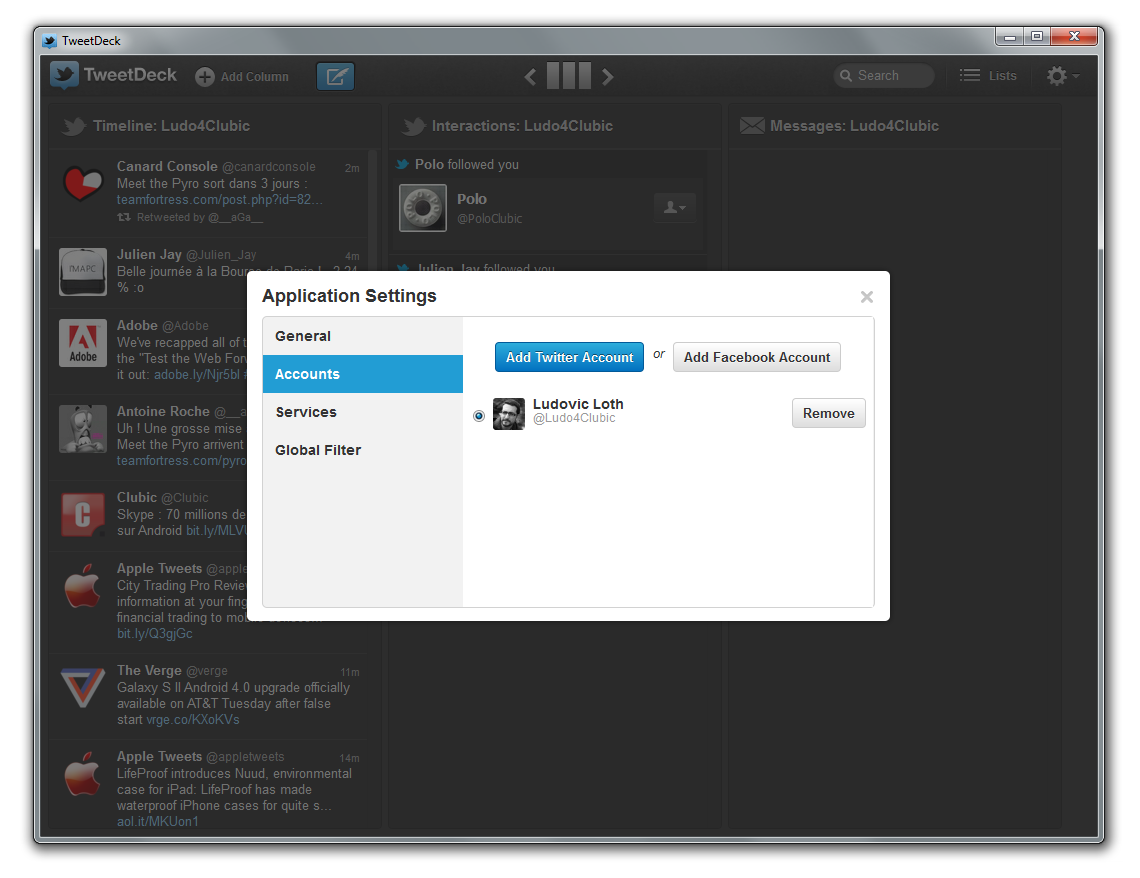The height and width of the screenshot is (878, 1140).
Task: Select the Ludovic Loth account radio button
Action: tap(479, 415)
